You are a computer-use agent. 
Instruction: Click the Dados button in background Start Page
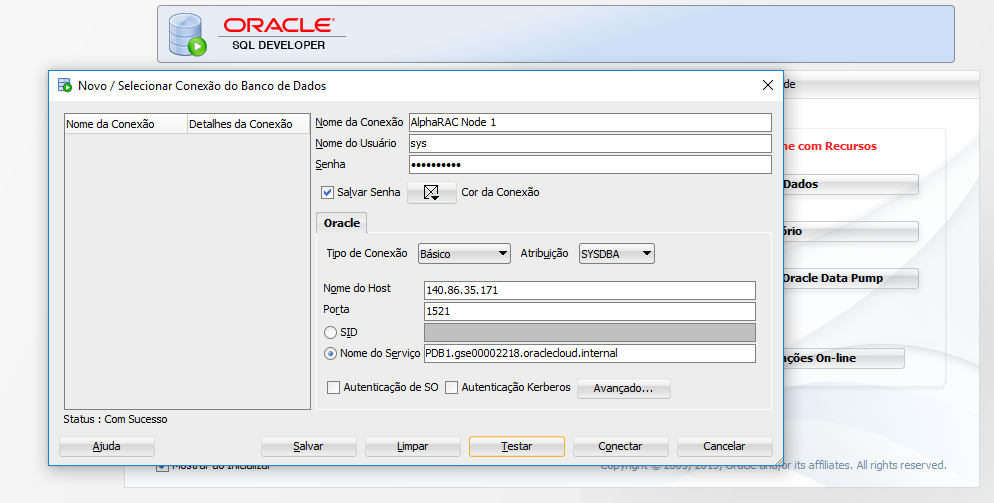click(x=850, y=184)
